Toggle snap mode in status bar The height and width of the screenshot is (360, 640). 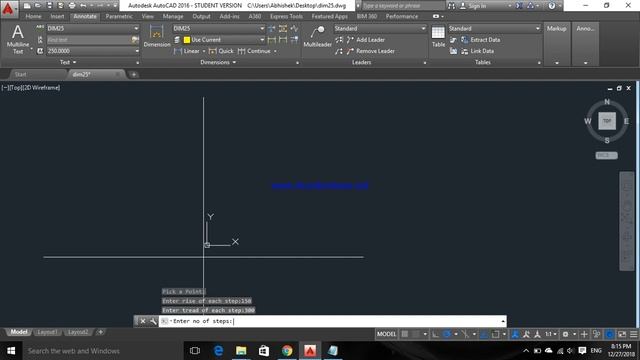point(416,334)
